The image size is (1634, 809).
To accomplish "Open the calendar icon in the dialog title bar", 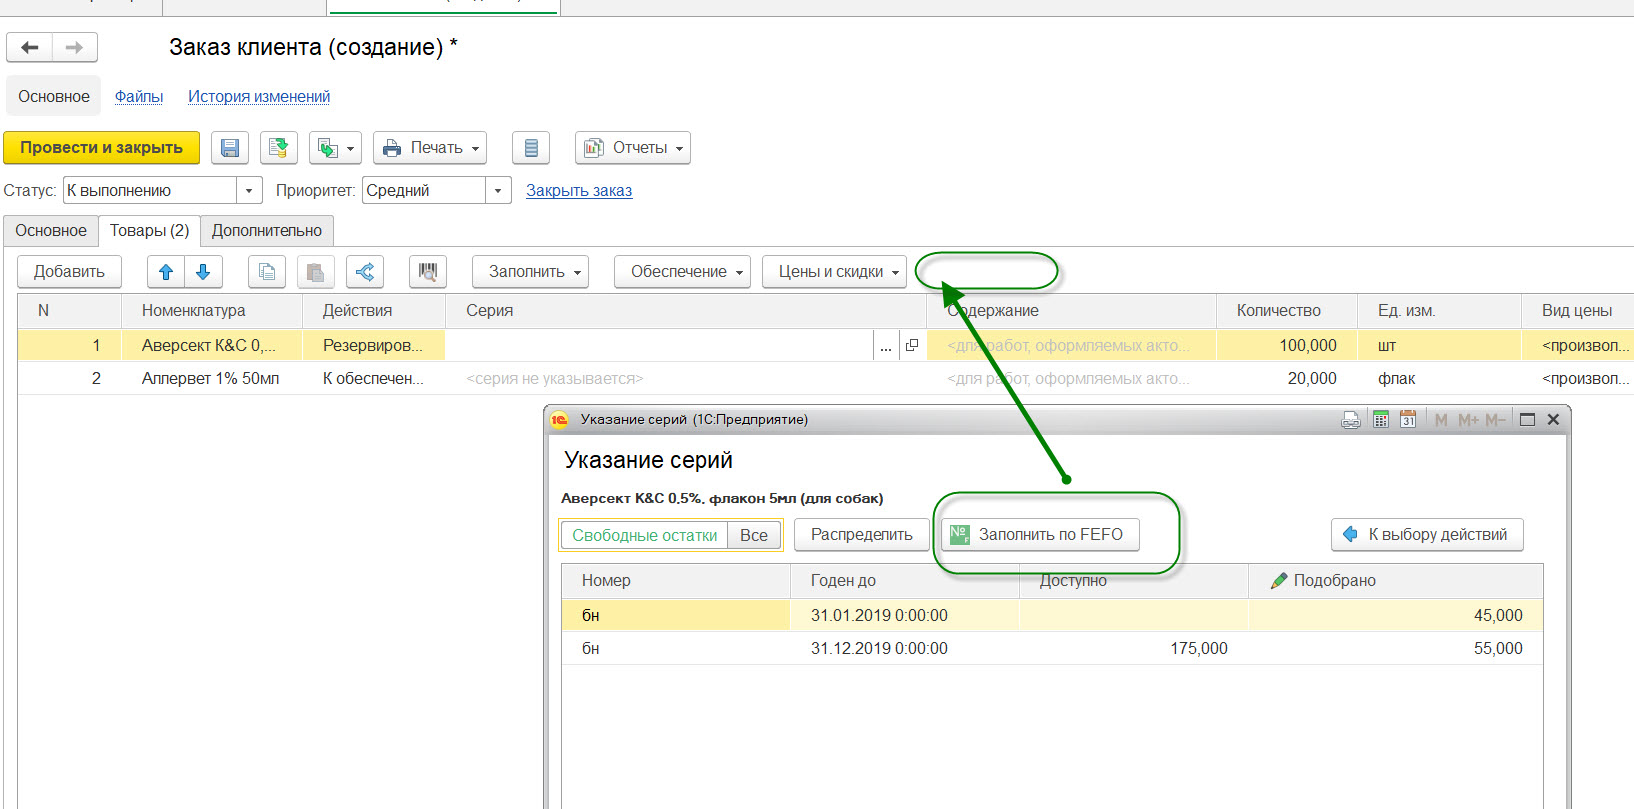I will (1408, 420).
